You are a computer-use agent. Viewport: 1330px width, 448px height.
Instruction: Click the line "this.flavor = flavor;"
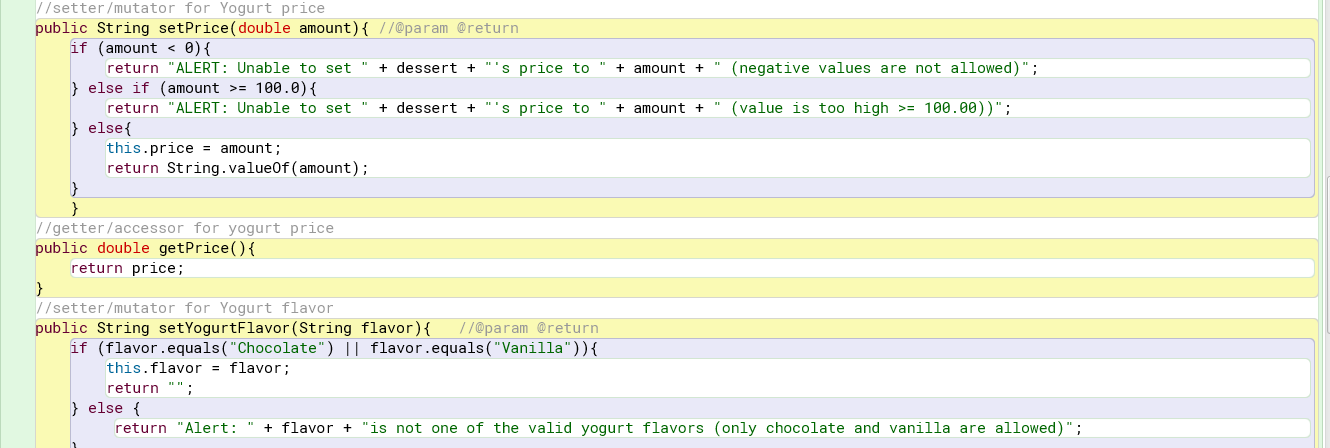click(x=198, y=368)
